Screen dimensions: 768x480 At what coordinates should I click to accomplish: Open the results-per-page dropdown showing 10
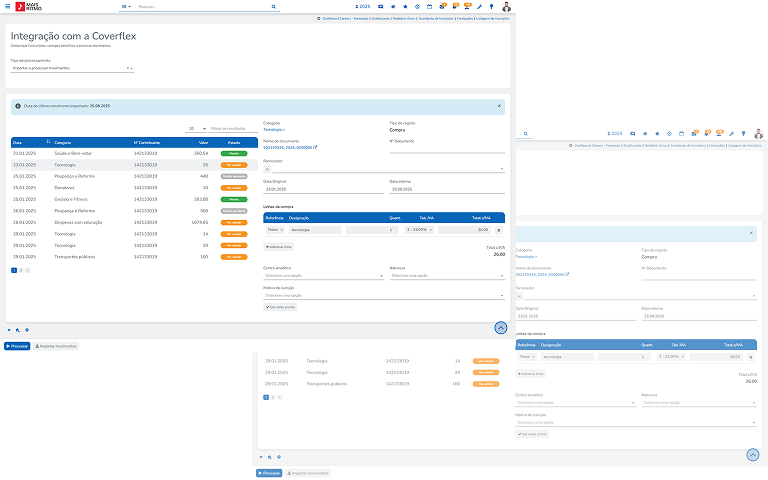(x=197, y=129)
